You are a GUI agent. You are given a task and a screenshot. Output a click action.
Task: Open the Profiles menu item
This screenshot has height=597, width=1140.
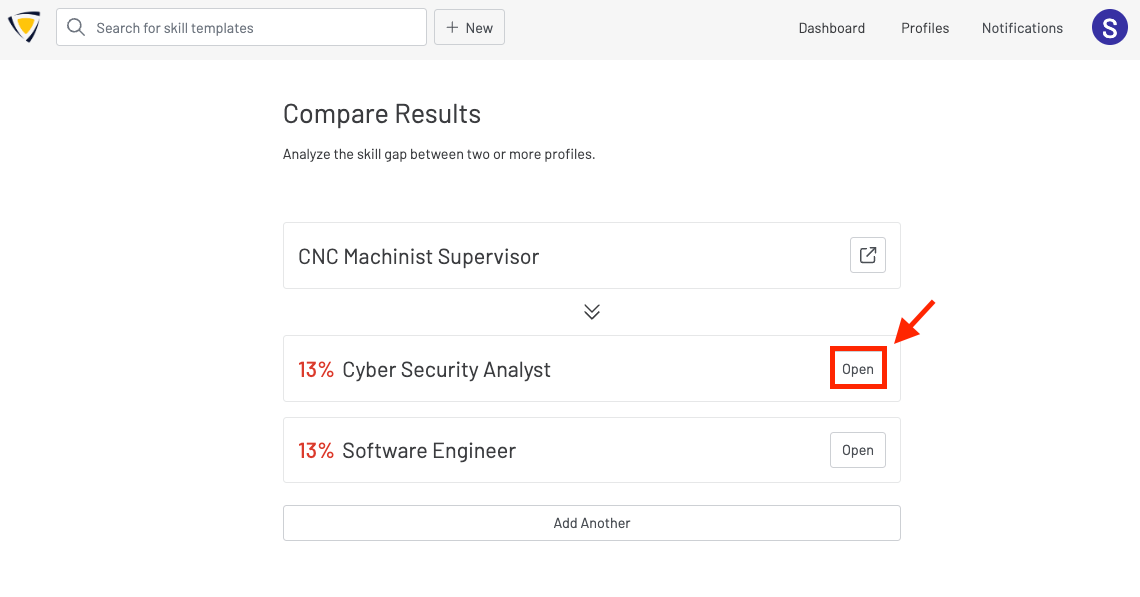point(925,28)
